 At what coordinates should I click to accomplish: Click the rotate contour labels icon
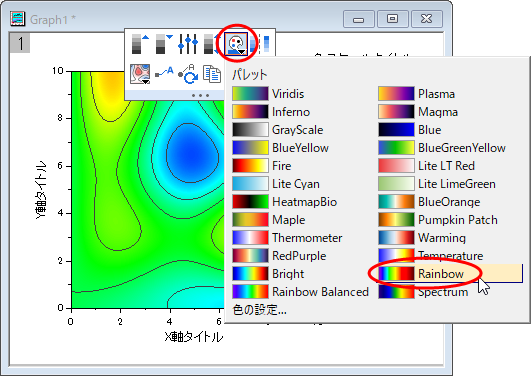(x=188, y=74)
